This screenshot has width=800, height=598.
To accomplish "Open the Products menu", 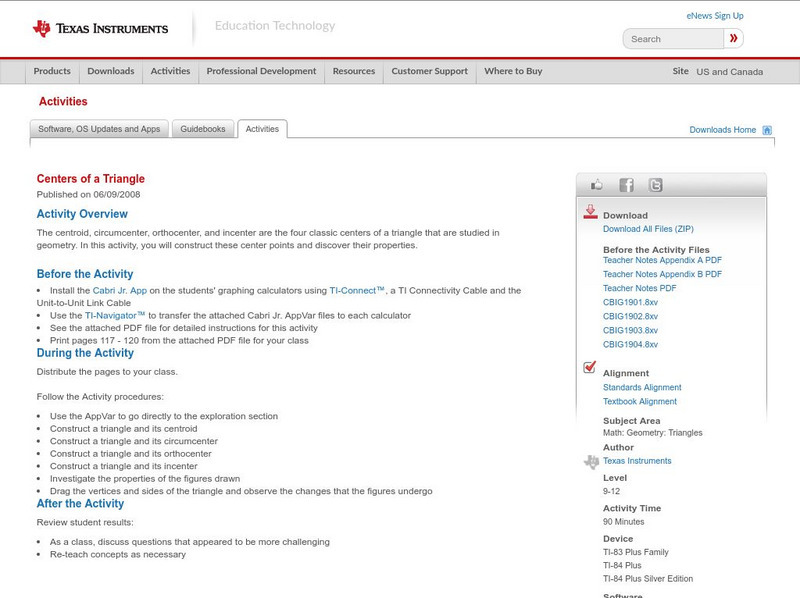I will 52,71.
